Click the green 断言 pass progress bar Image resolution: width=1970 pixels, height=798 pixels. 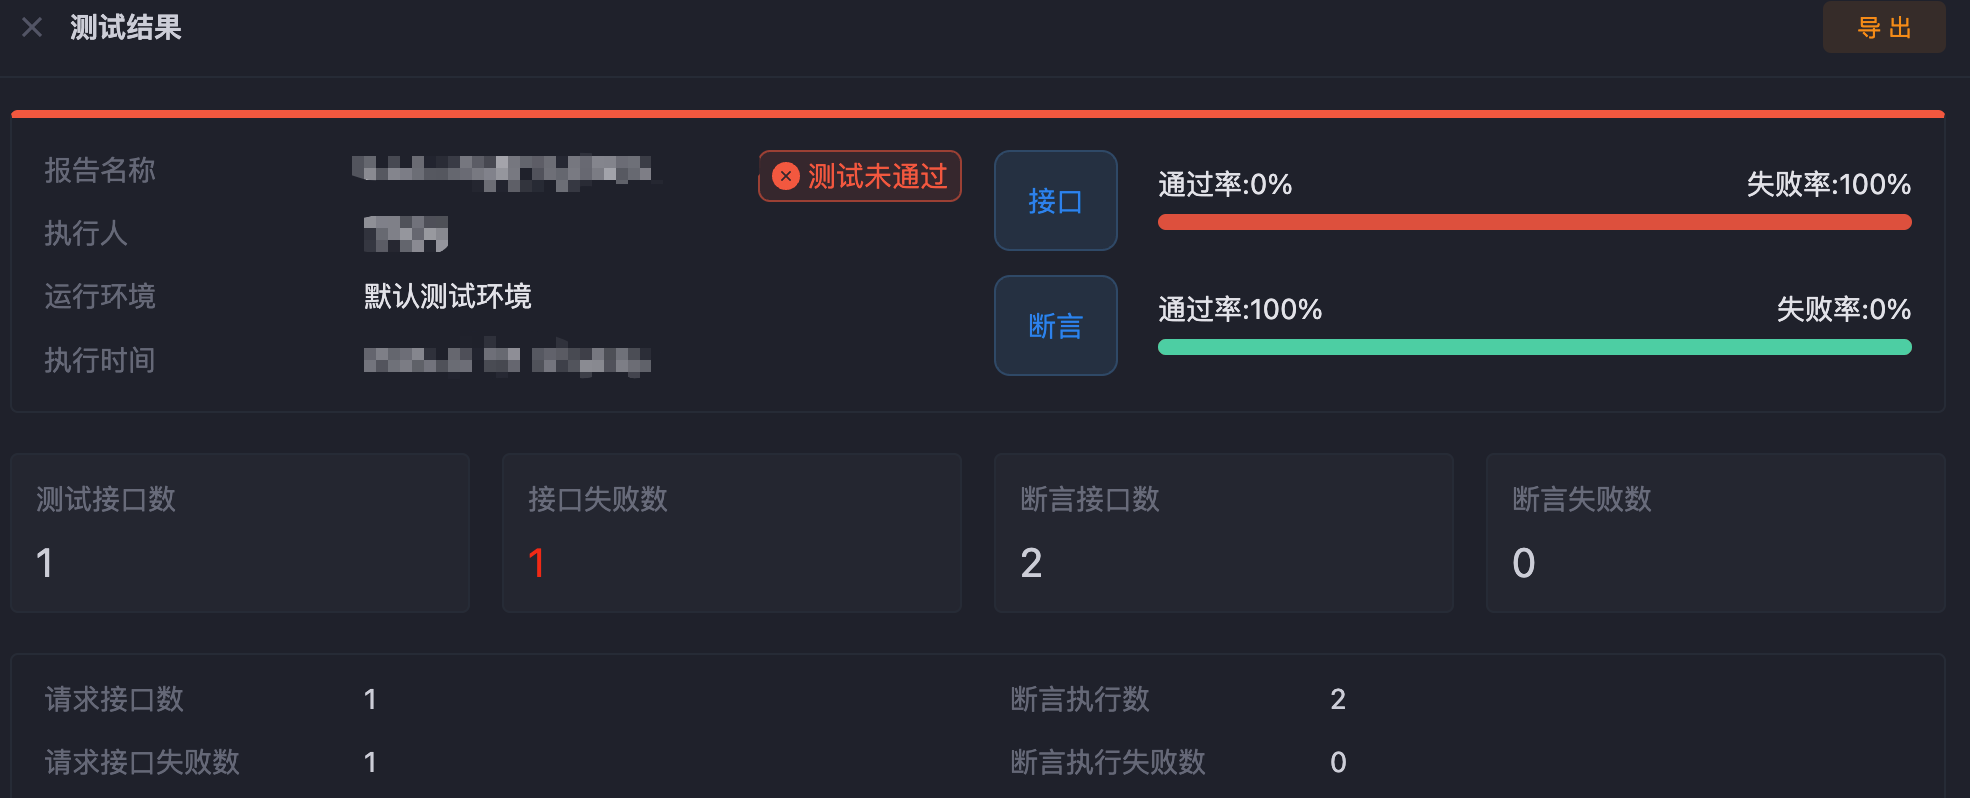(1534, 347)
